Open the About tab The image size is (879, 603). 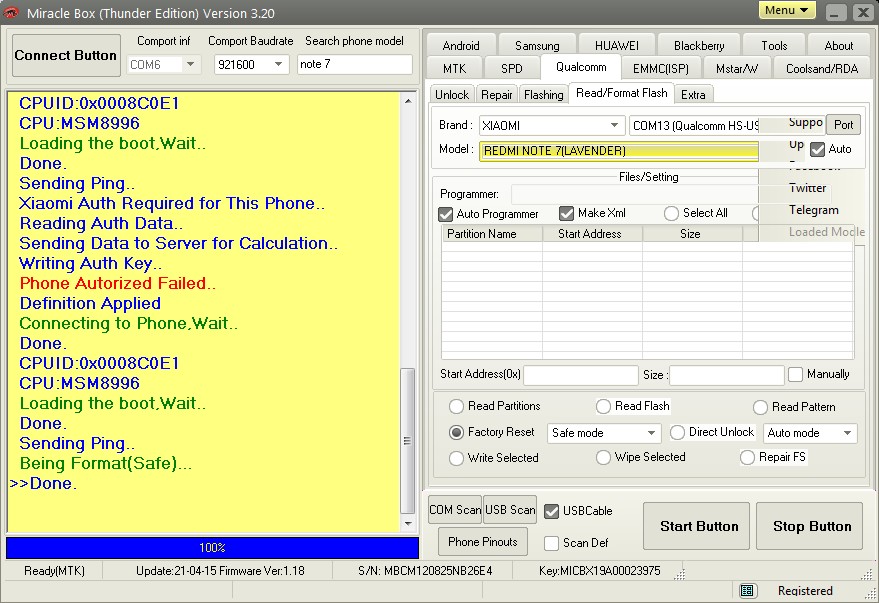pos(839,45)
